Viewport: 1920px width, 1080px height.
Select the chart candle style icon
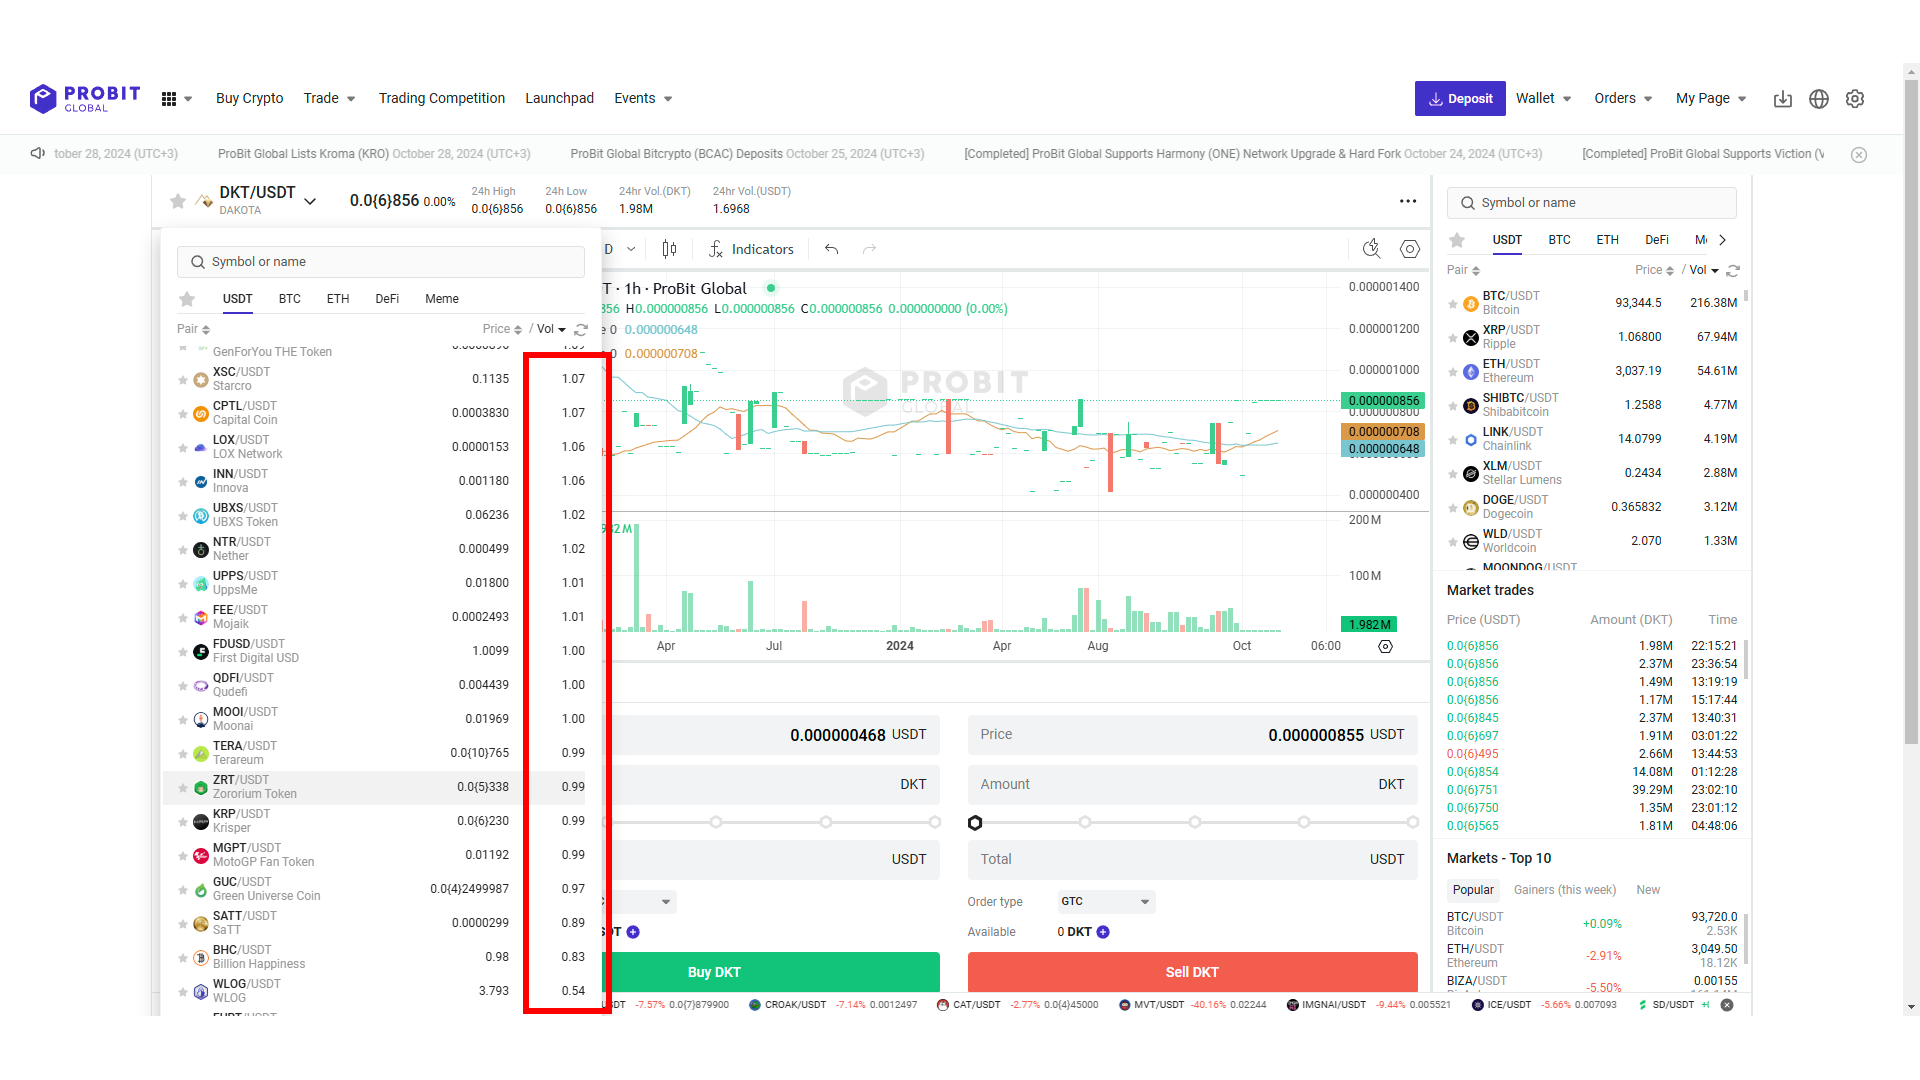[669, 249]
